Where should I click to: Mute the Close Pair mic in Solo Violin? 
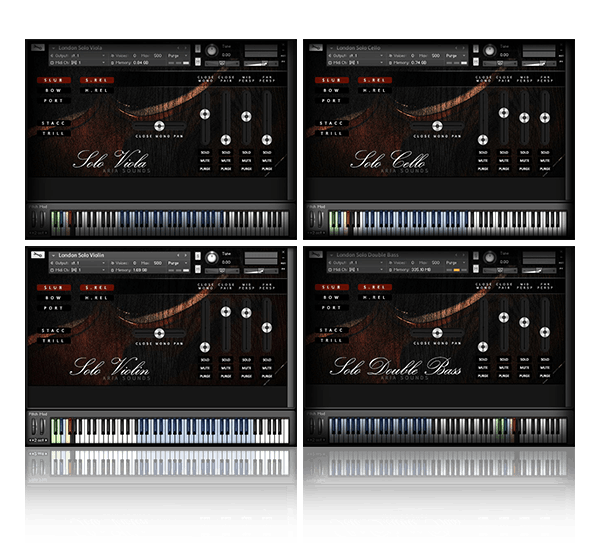coord(226,368)
